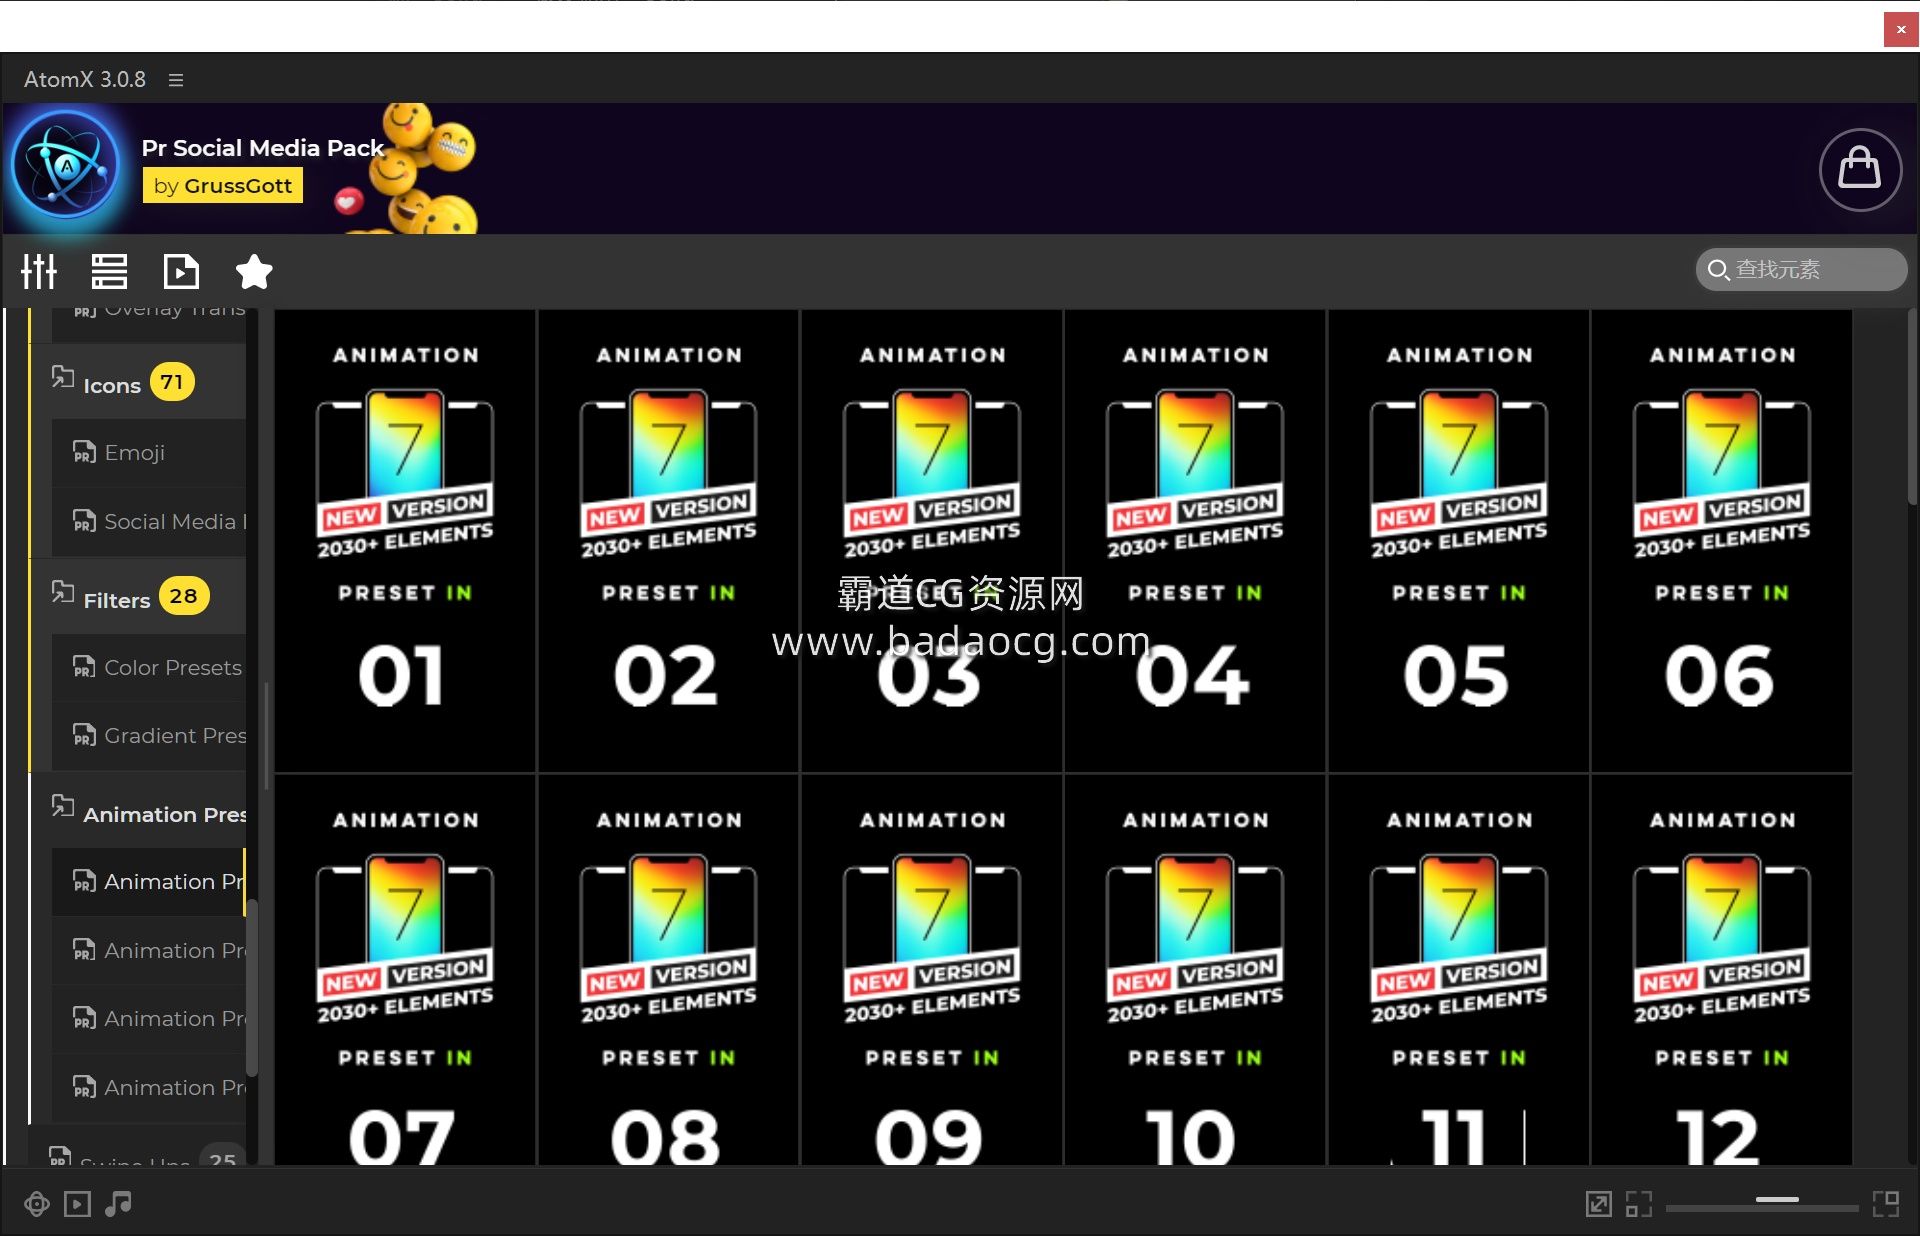1920x1236 pixels.
Task: Click the search field for elements
Action: coord(1801,269)
